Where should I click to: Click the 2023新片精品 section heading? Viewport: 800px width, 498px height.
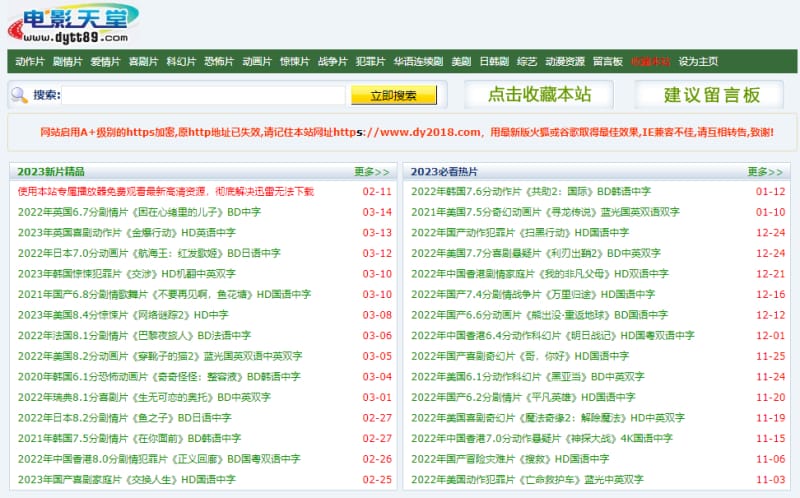(x=51, y=172)
